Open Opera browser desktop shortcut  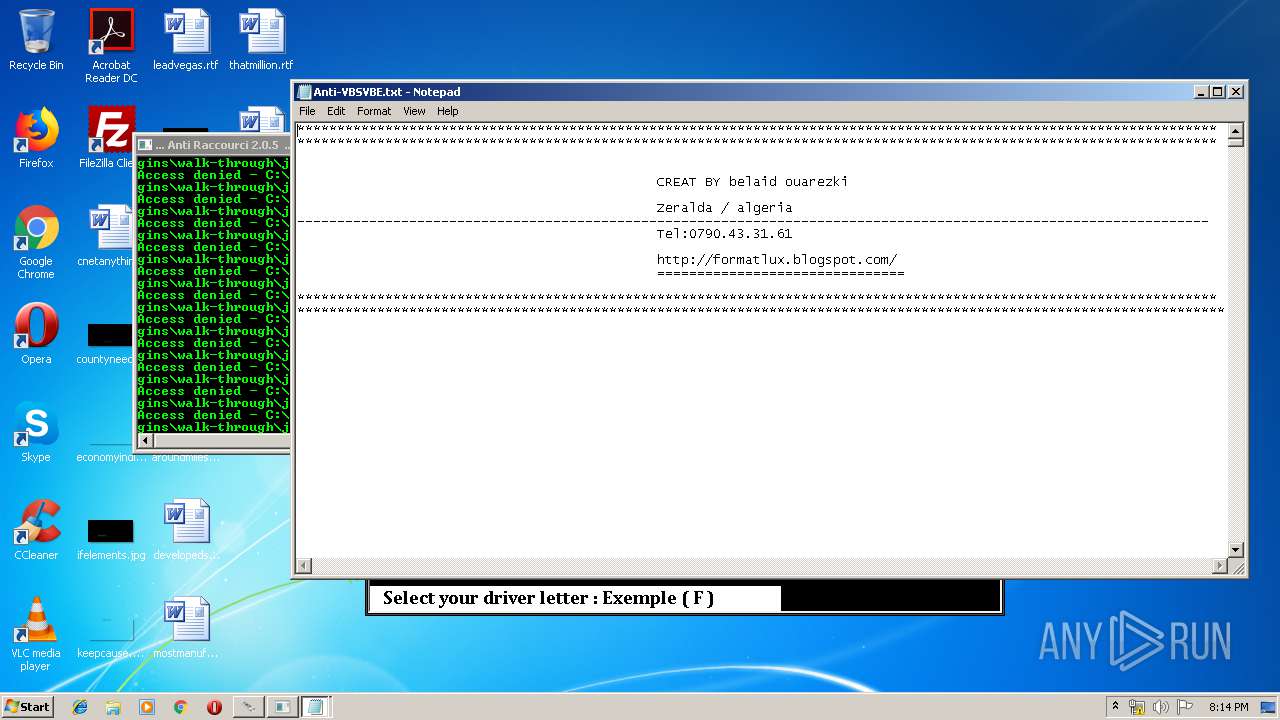pos(36,334)
